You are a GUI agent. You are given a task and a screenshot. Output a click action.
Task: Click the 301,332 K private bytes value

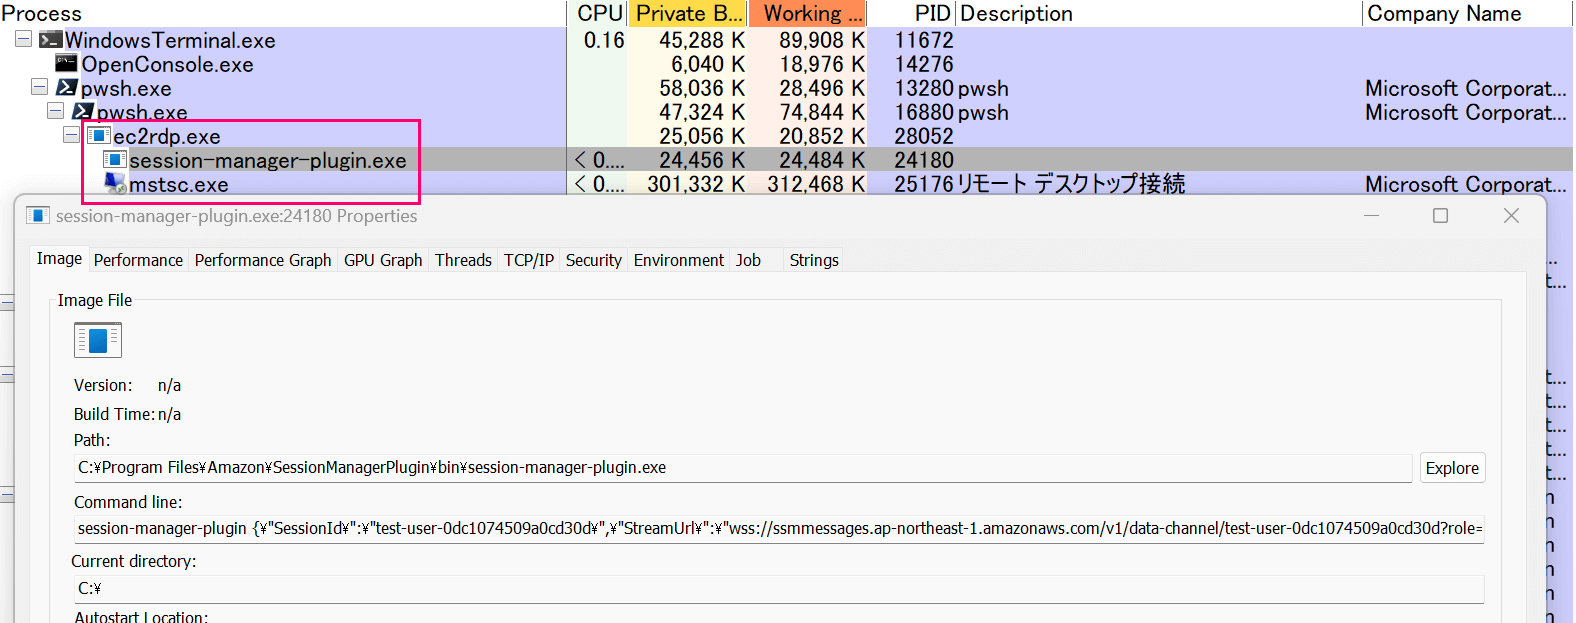click(x=696, y=184)
